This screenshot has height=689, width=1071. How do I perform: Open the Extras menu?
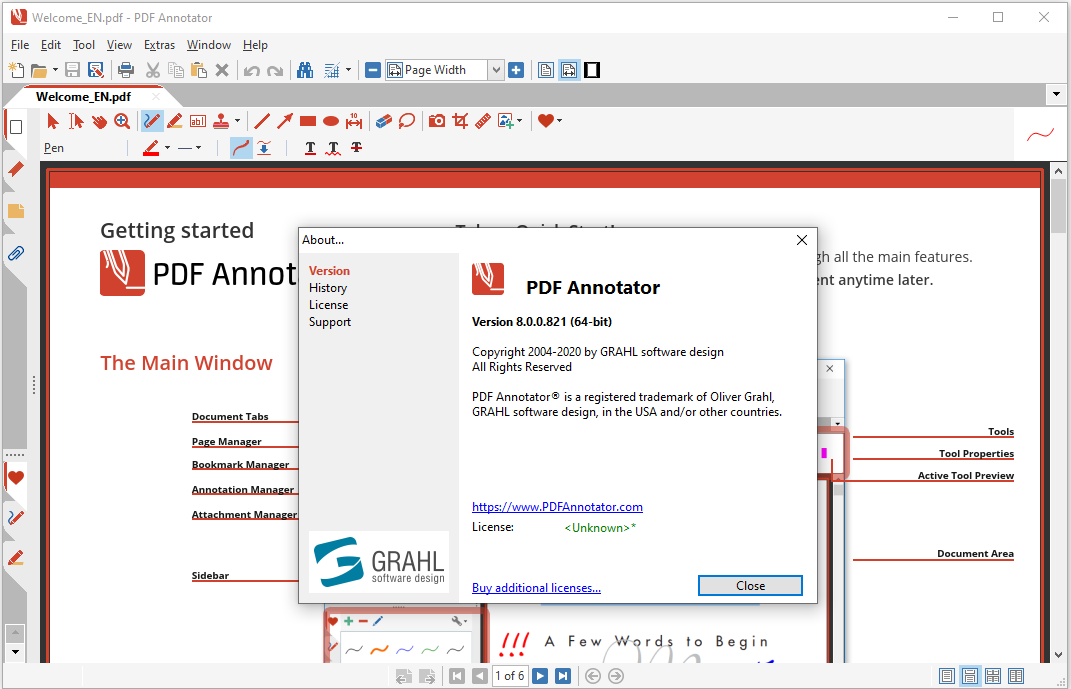point(159,45)
